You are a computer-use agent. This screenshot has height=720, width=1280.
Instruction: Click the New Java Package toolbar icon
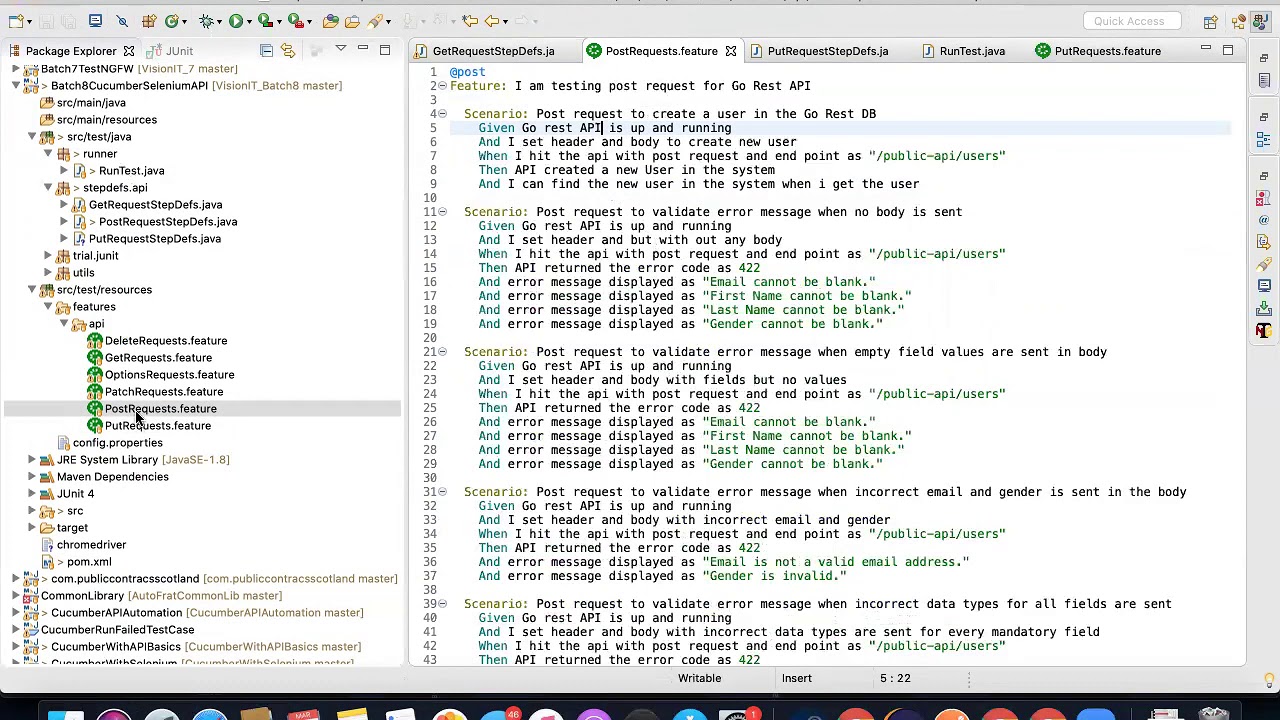click(149, 20)
